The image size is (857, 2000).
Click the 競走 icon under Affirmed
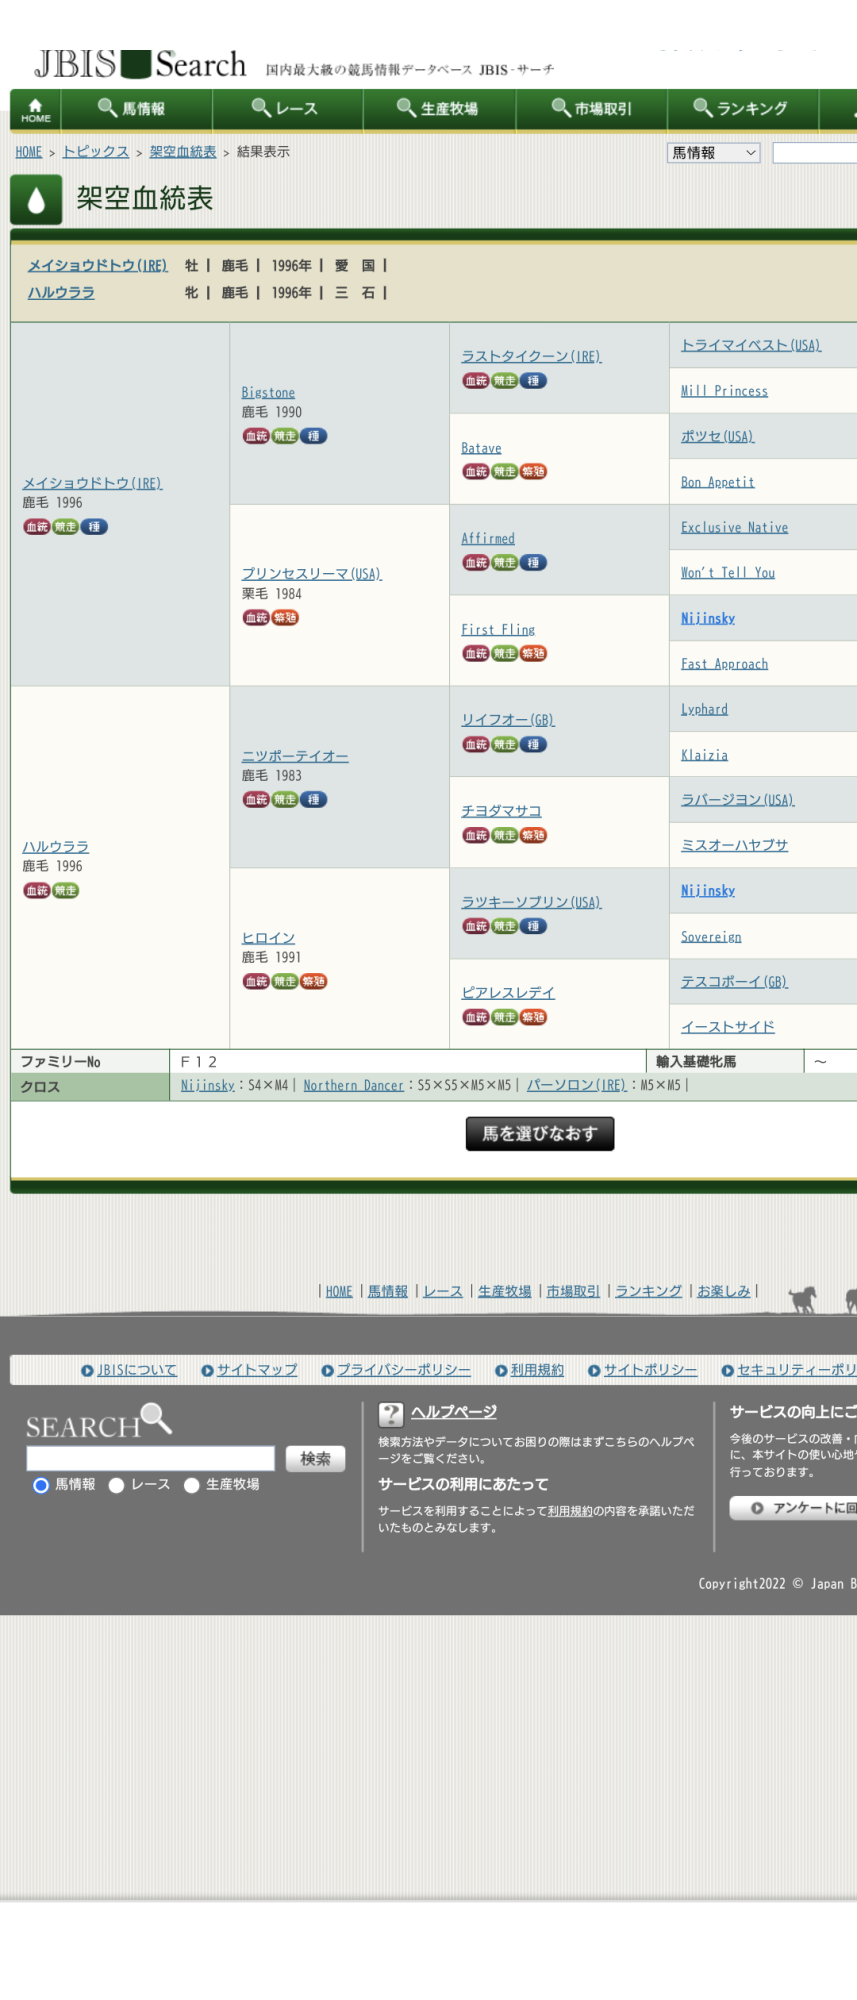(x=505, y=563)
